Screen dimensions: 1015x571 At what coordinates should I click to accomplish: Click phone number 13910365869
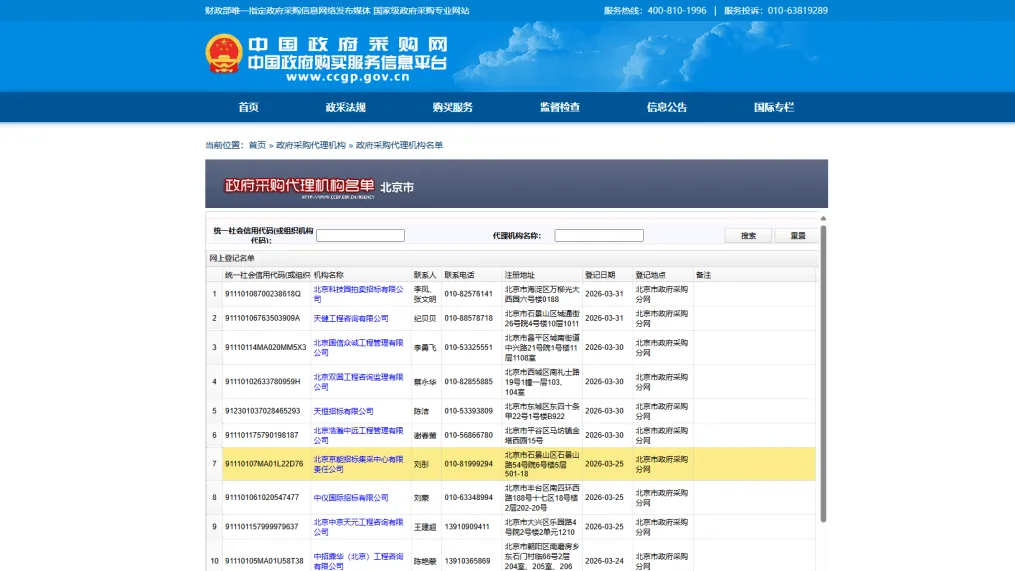[467, 561]
